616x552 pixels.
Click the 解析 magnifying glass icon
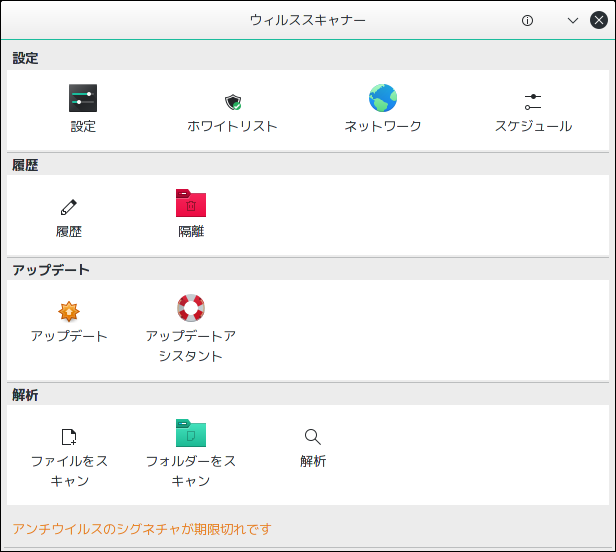pos(313,437)
